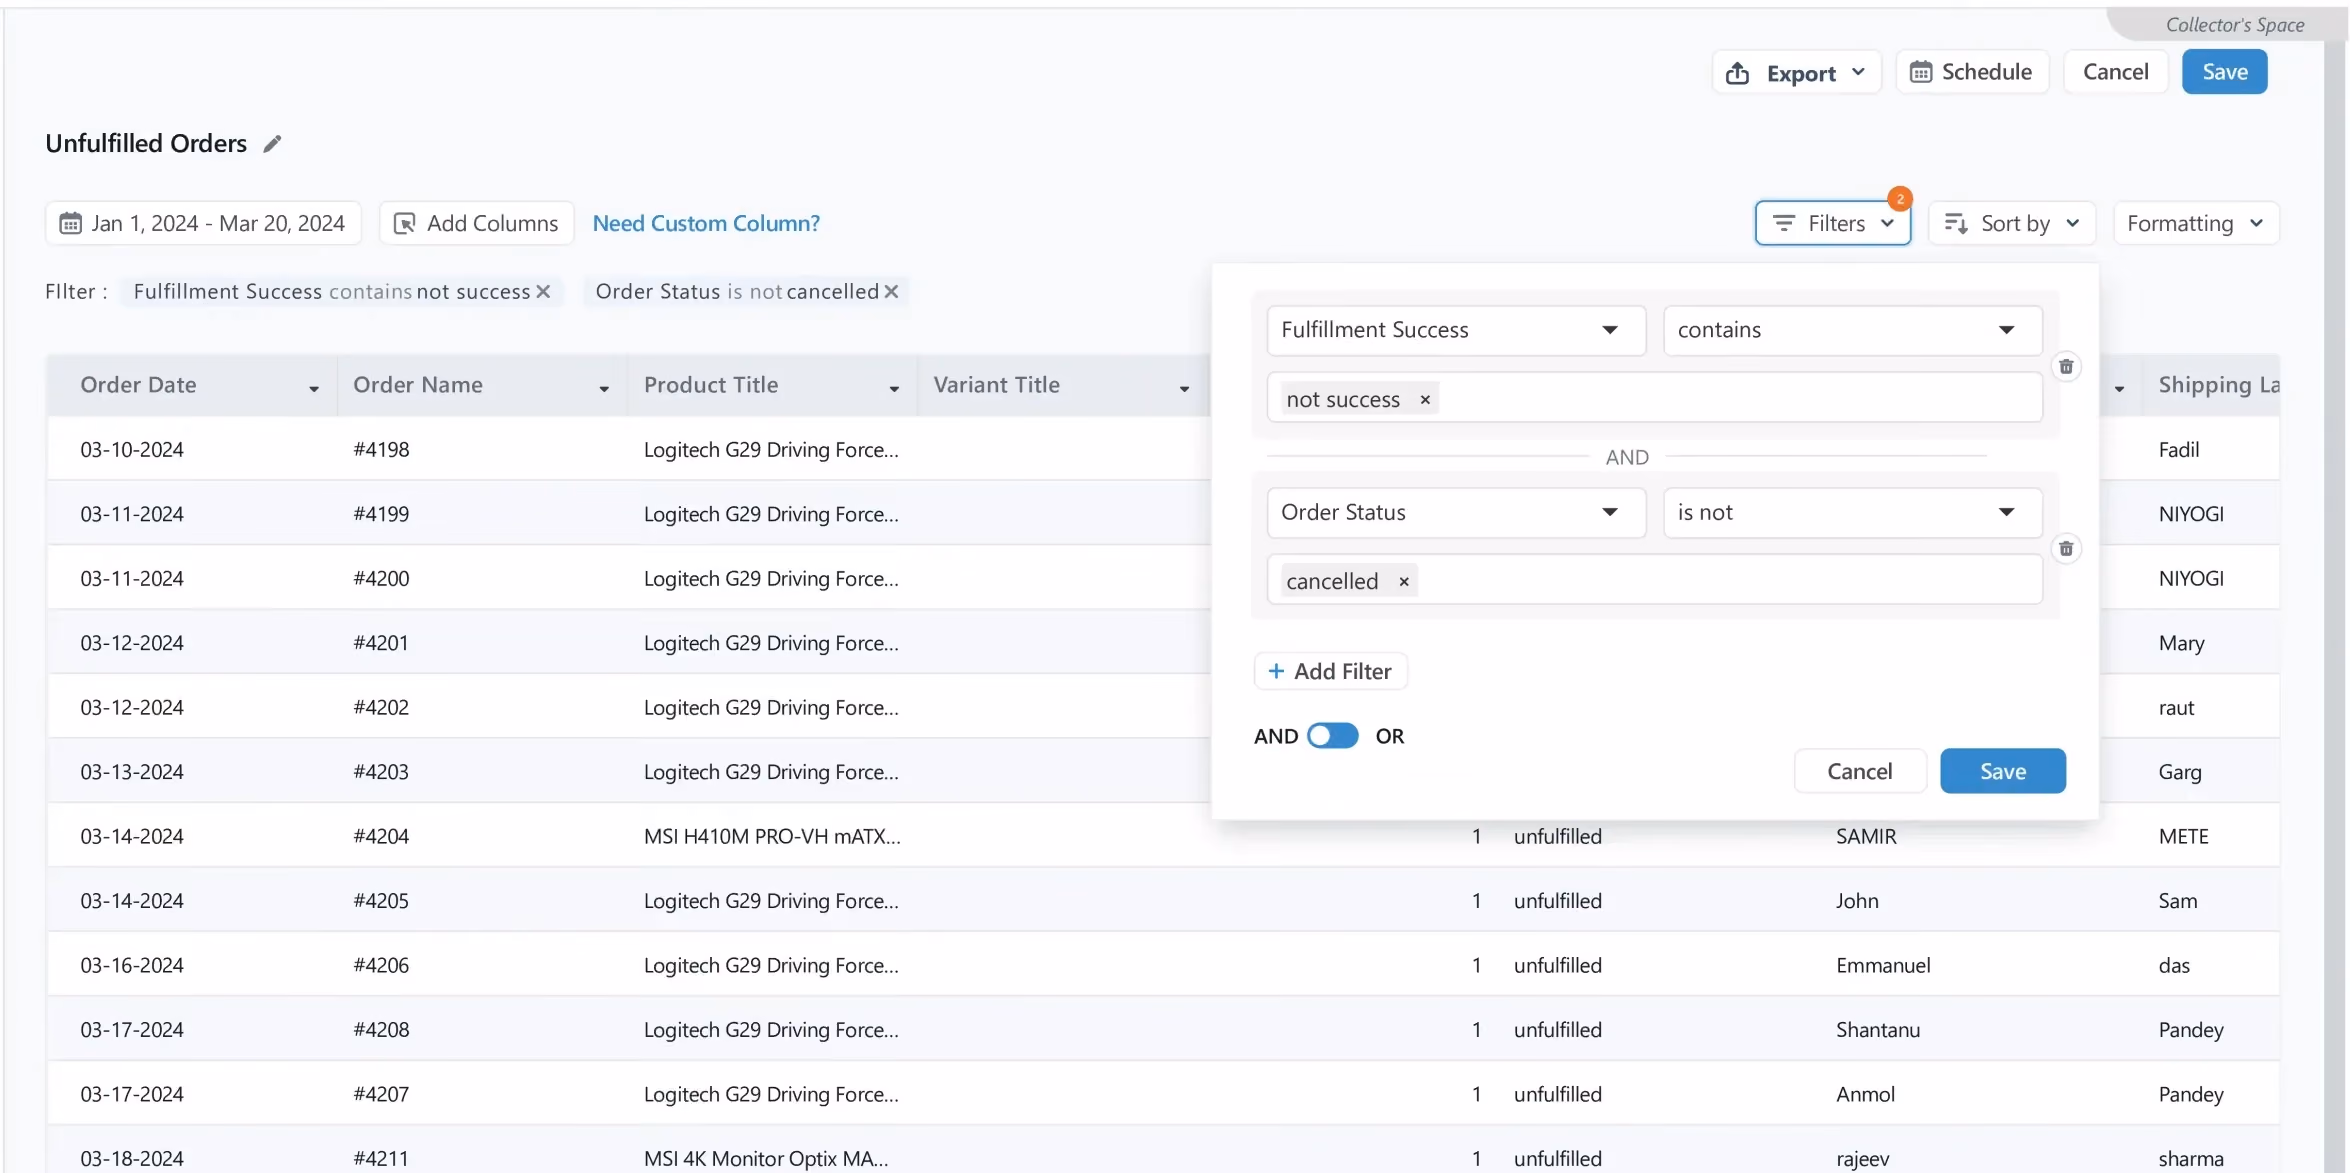The width and height of the screenshot is (2350, 1173).
Task: Click the Sort by icon
Action: pos(1956,223)
